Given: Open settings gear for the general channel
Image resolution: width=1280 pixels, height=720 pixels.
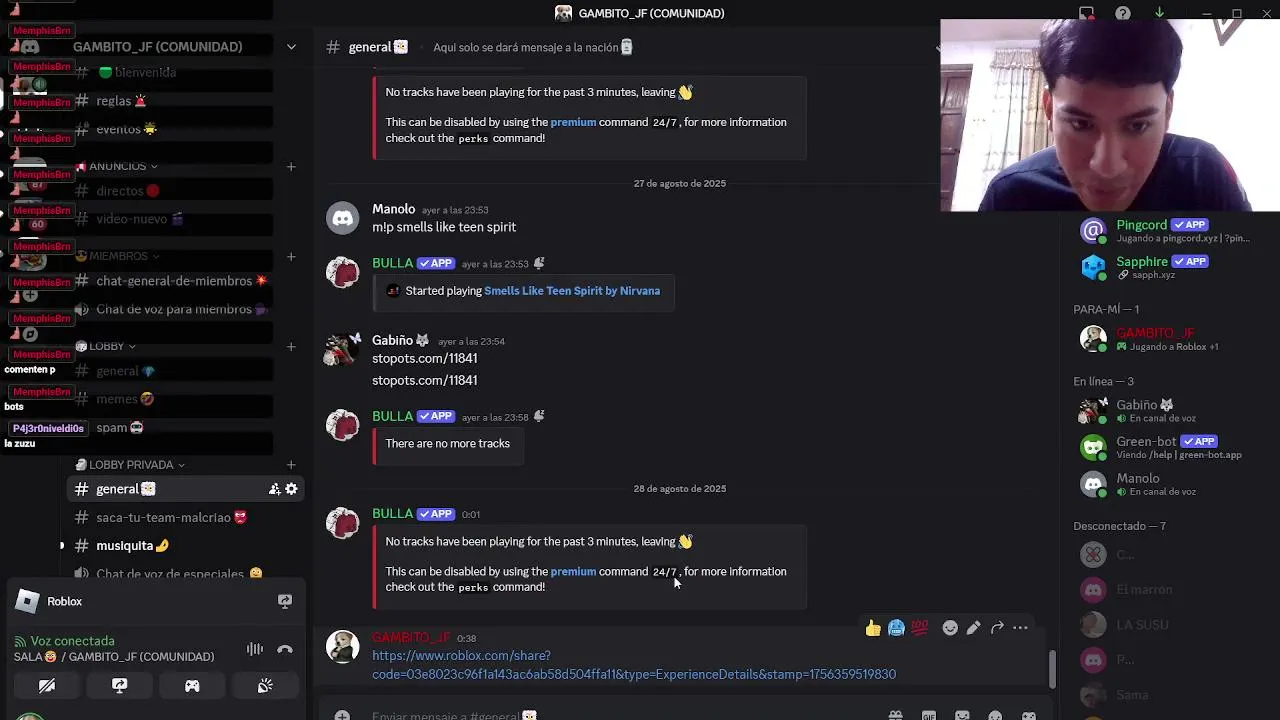Looking at the screenshot, I should (x=291, y=489).
